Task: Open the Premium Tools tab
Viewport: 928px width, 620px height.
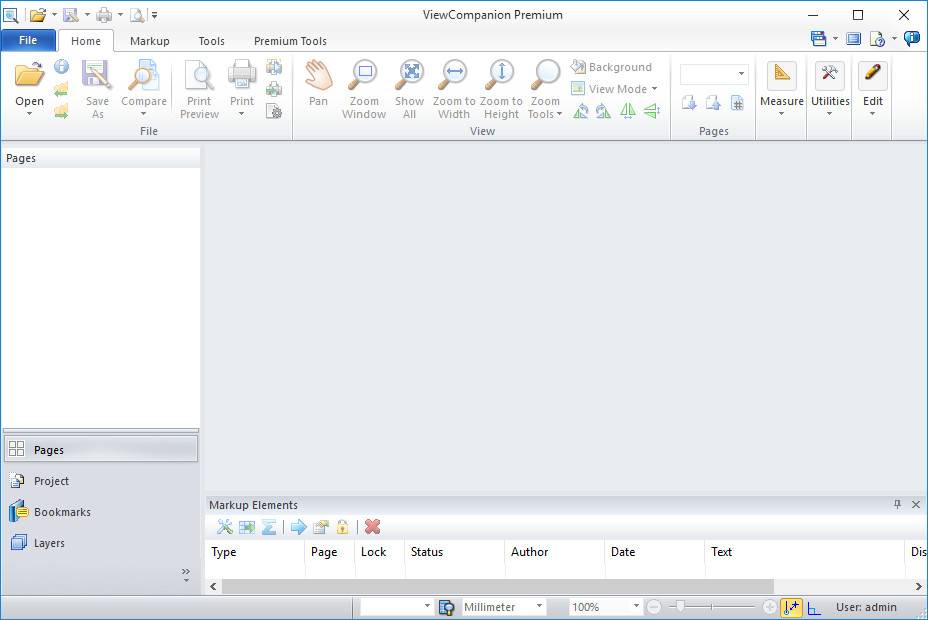Action: point(289,41)
